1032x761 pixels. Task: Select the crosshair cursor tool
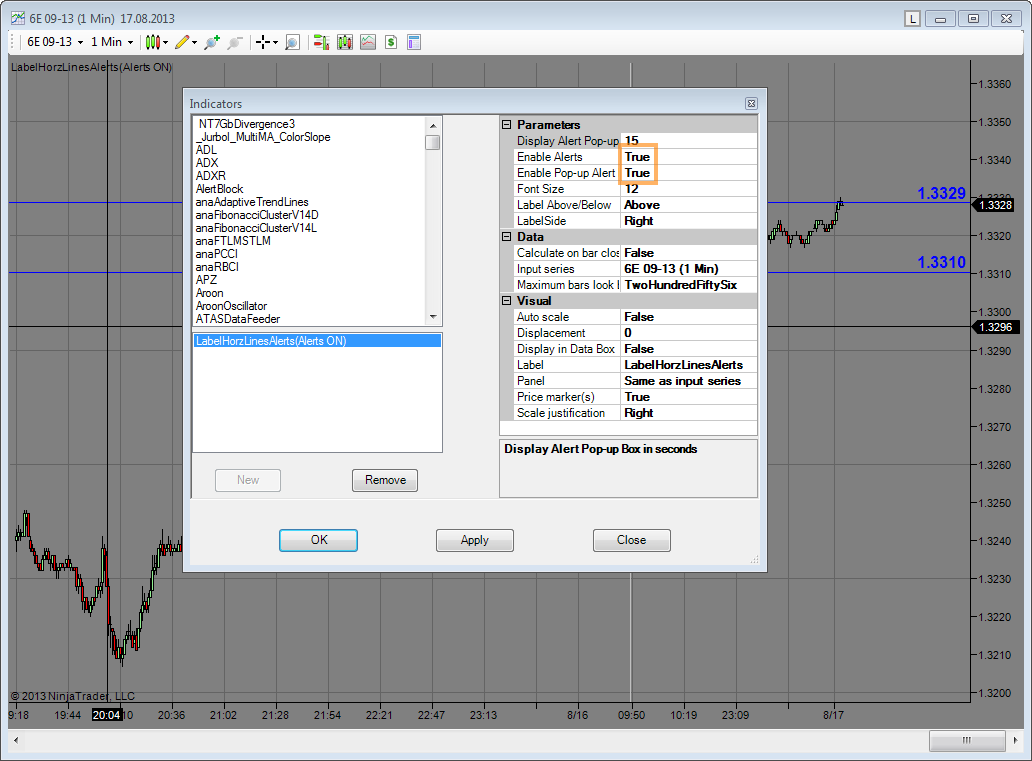(x=262, y=42)
